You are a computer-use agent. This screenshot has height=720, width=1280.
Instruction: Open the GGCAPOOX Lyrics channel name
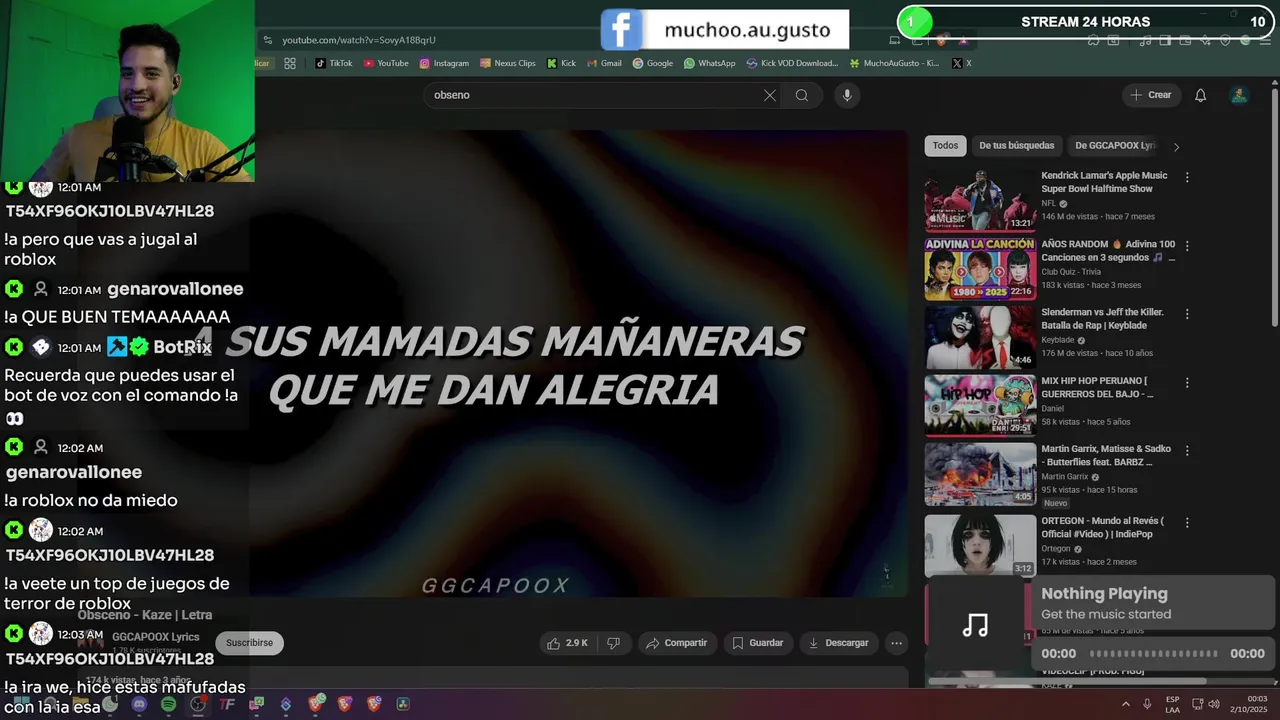point(155,637)
